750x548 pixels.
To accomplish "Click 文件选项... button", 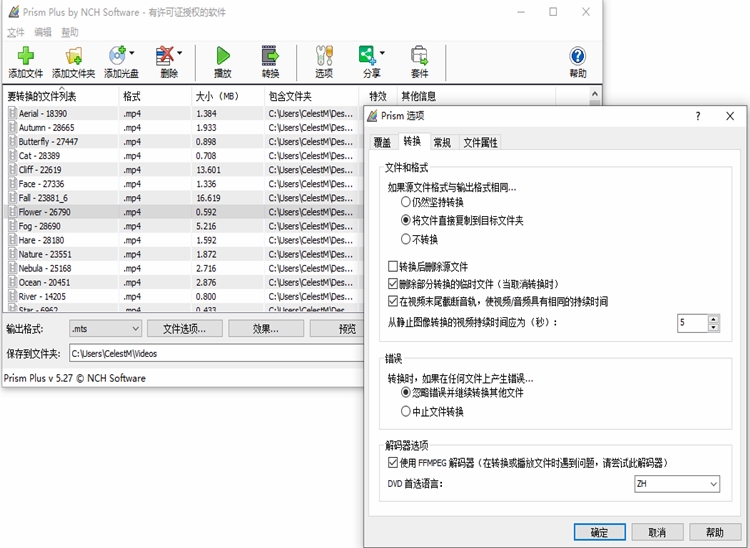I will [185, 329].
